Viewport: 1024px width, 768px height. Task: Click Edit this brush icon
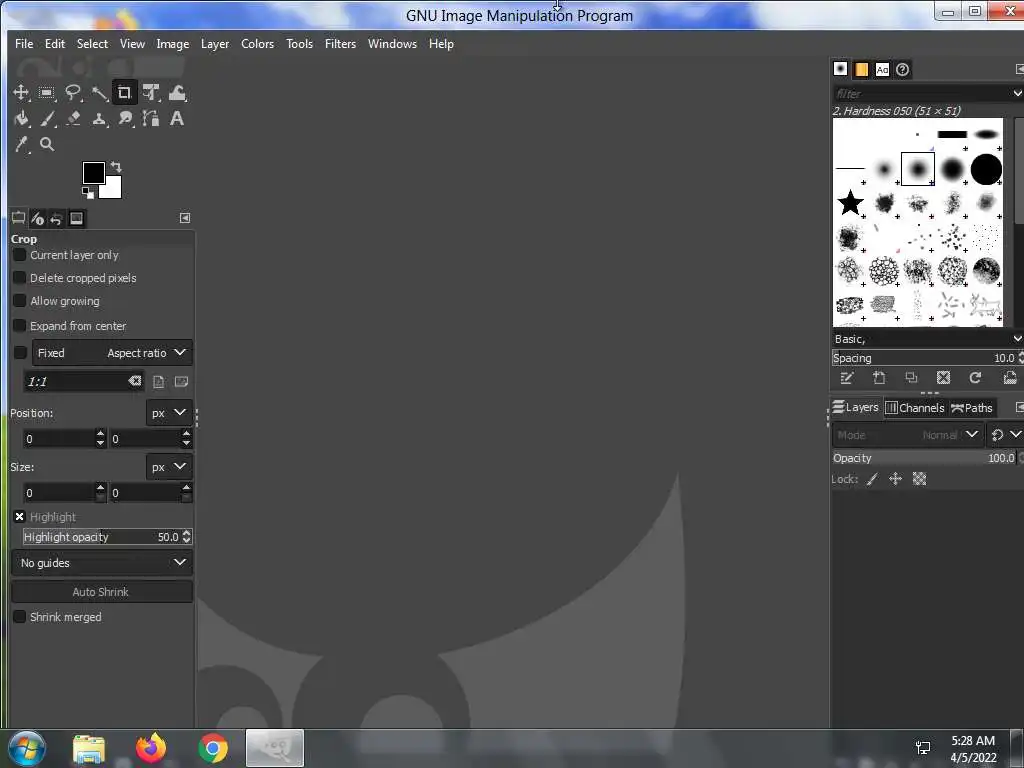click(847, 378)
